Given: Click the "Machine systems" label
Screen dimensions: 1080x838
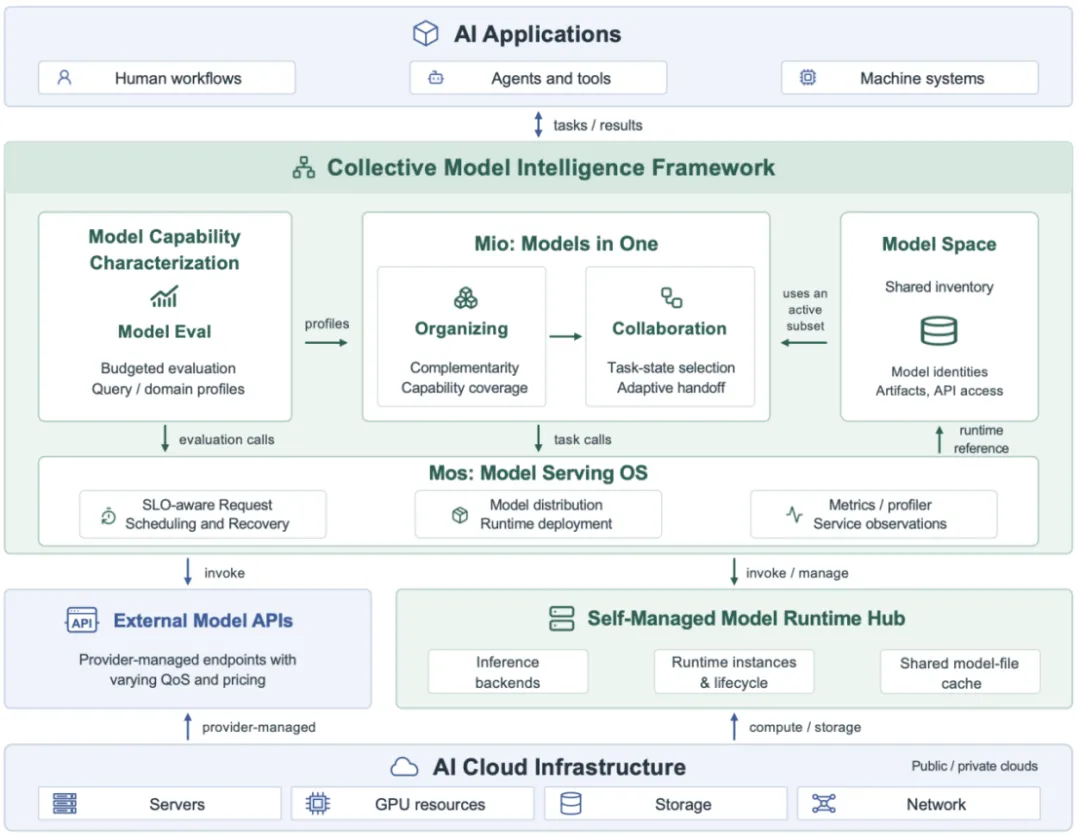Looking at the screenshot, I should pos(922,78).
